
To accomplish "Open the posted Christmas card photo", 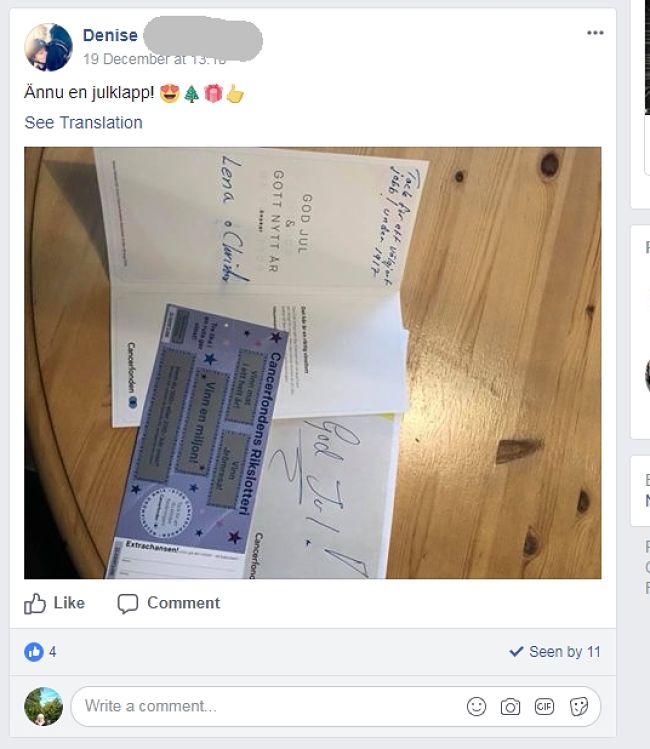I will pyautogui.click(x=313, y=363).
